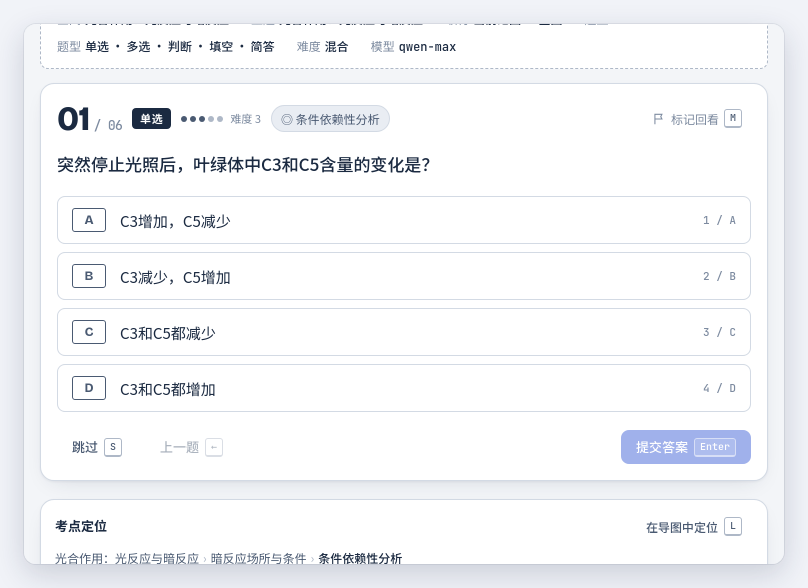Click 填空 in question types list
Viewport: 808px width, 588px height.
click(221, 47)
